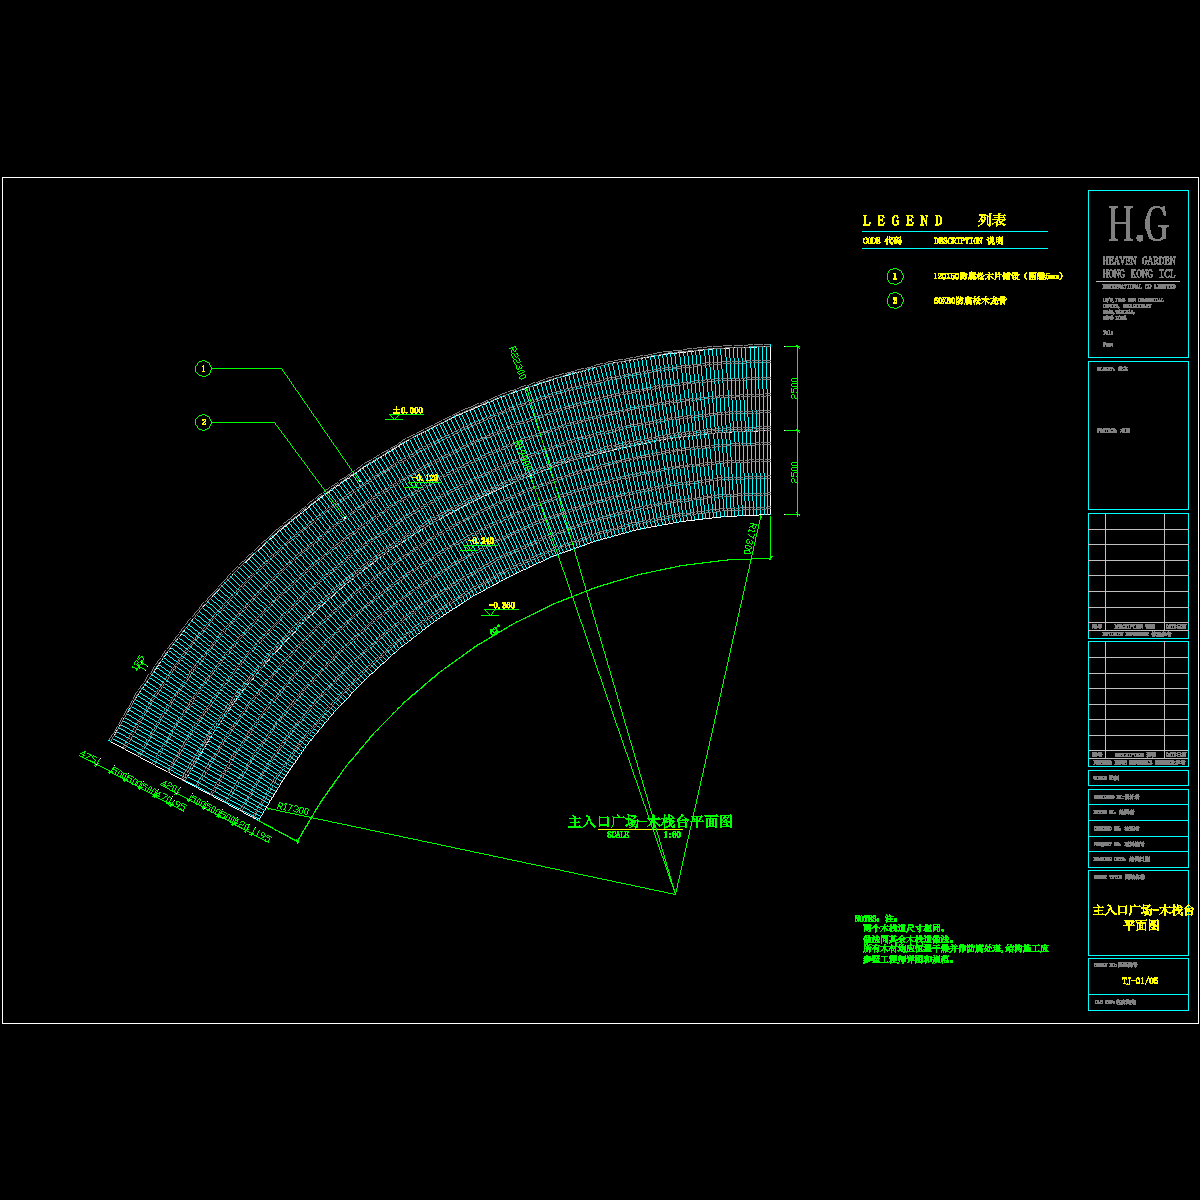Click callout bubble 1 on the plan
Image resolution: width=1200 pixels, height=1200 pixels.
coord(204,369)
